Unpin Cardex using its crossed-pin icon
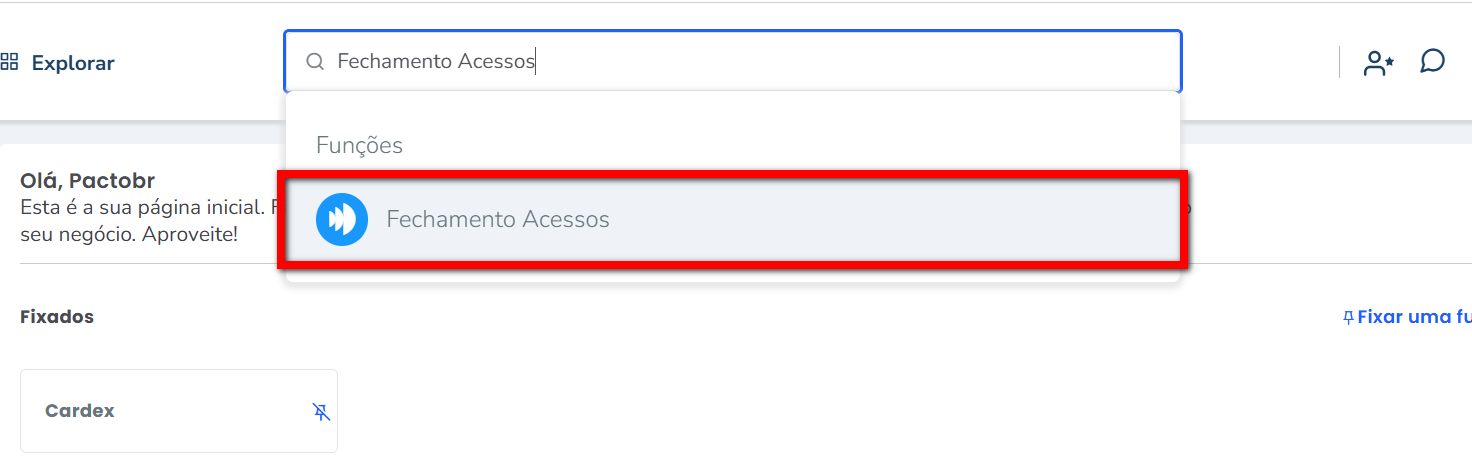Image resolution: width=1472 pixels, height=474 pixels. (321, 411)
